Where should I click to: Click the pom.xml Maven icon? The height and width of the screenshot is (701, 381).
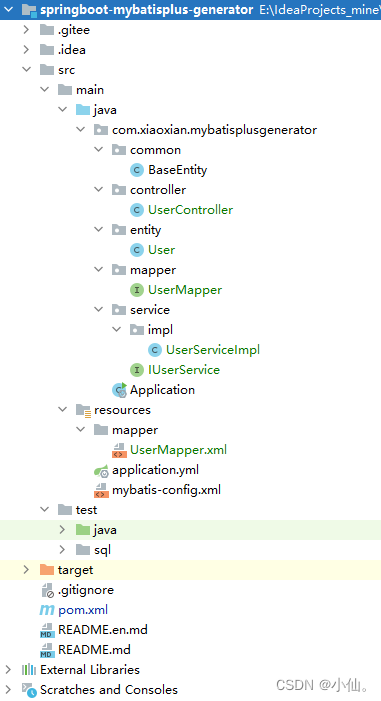click(x=47, y=610)
